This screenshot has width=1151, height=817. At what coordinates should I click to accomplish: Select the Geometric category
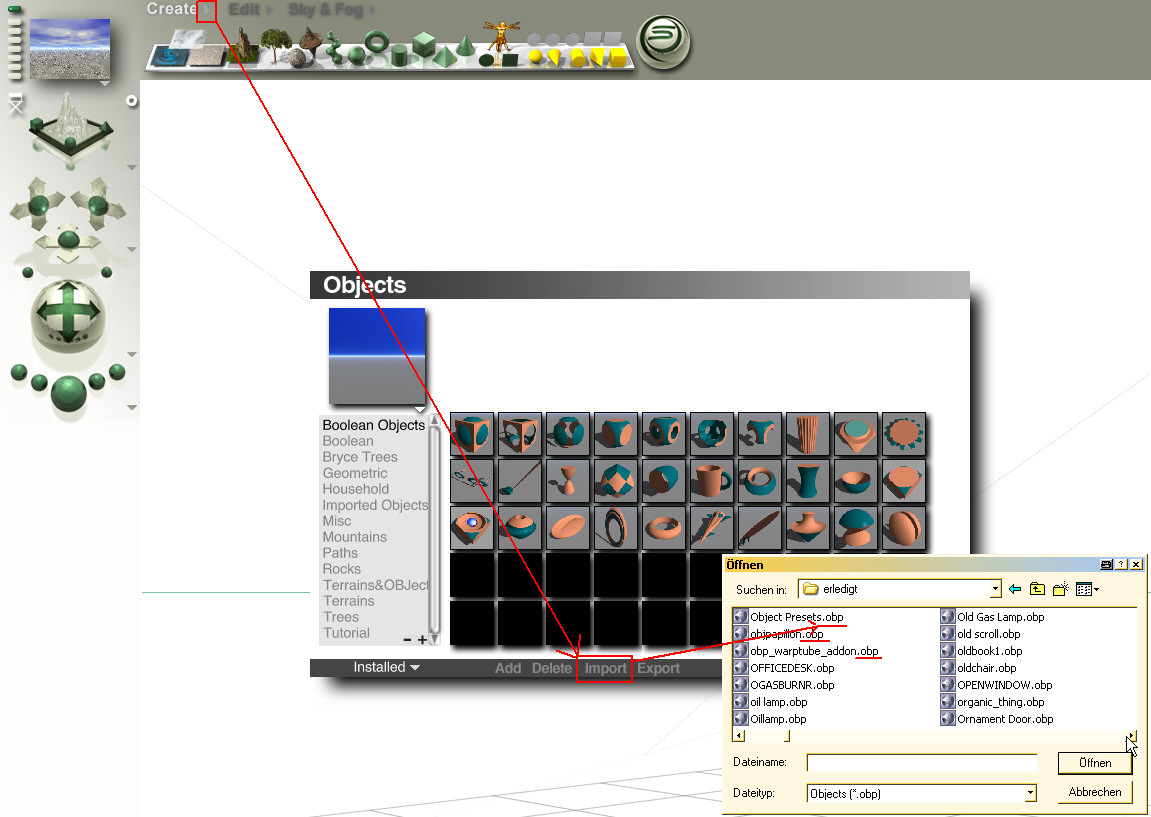point(355,473)
